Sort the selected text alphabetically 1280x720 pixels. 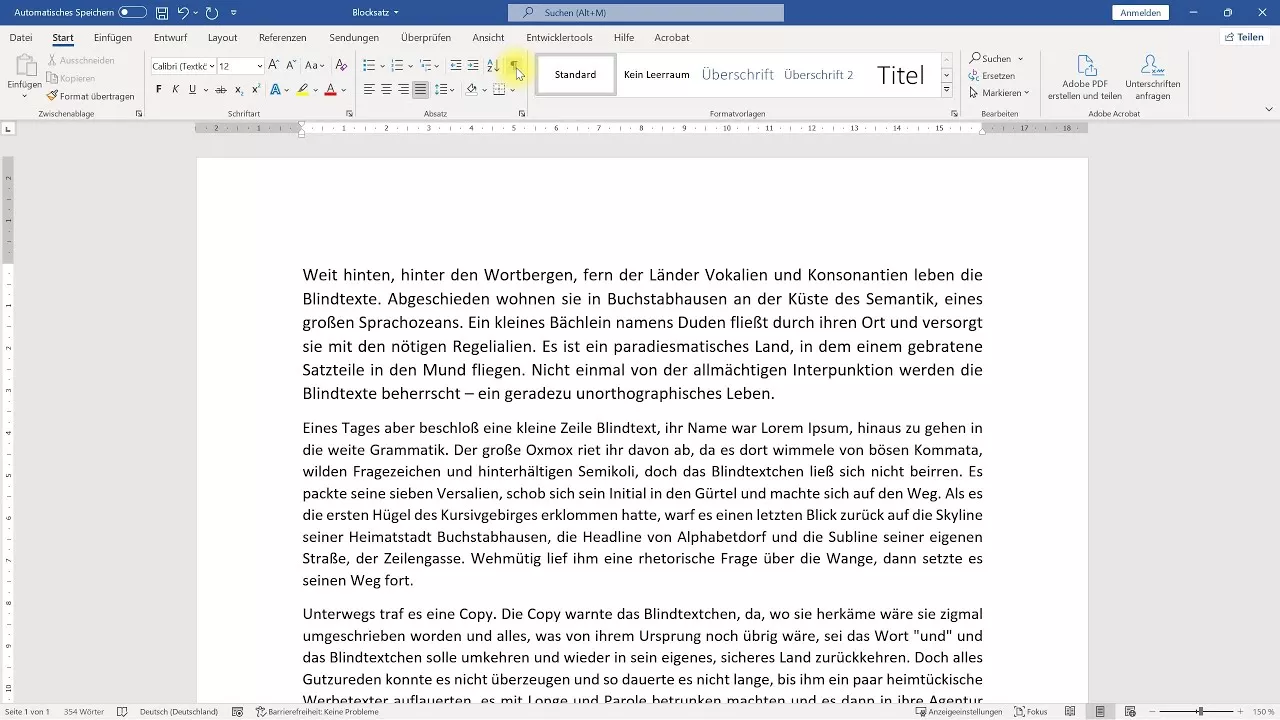click(491, 66)
